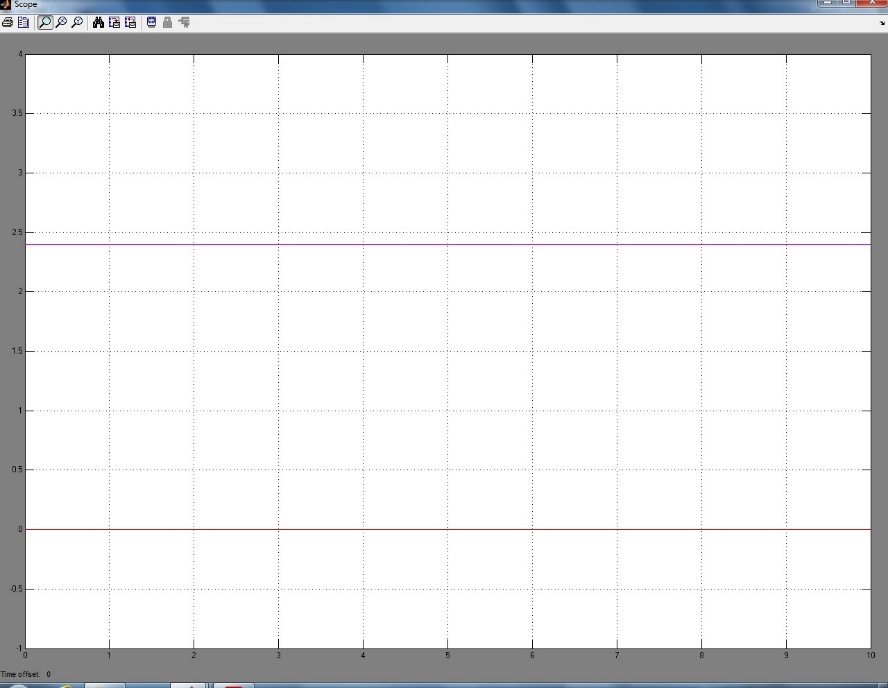
Task: Toggle floating scope mode
Action: click(151, 23)
